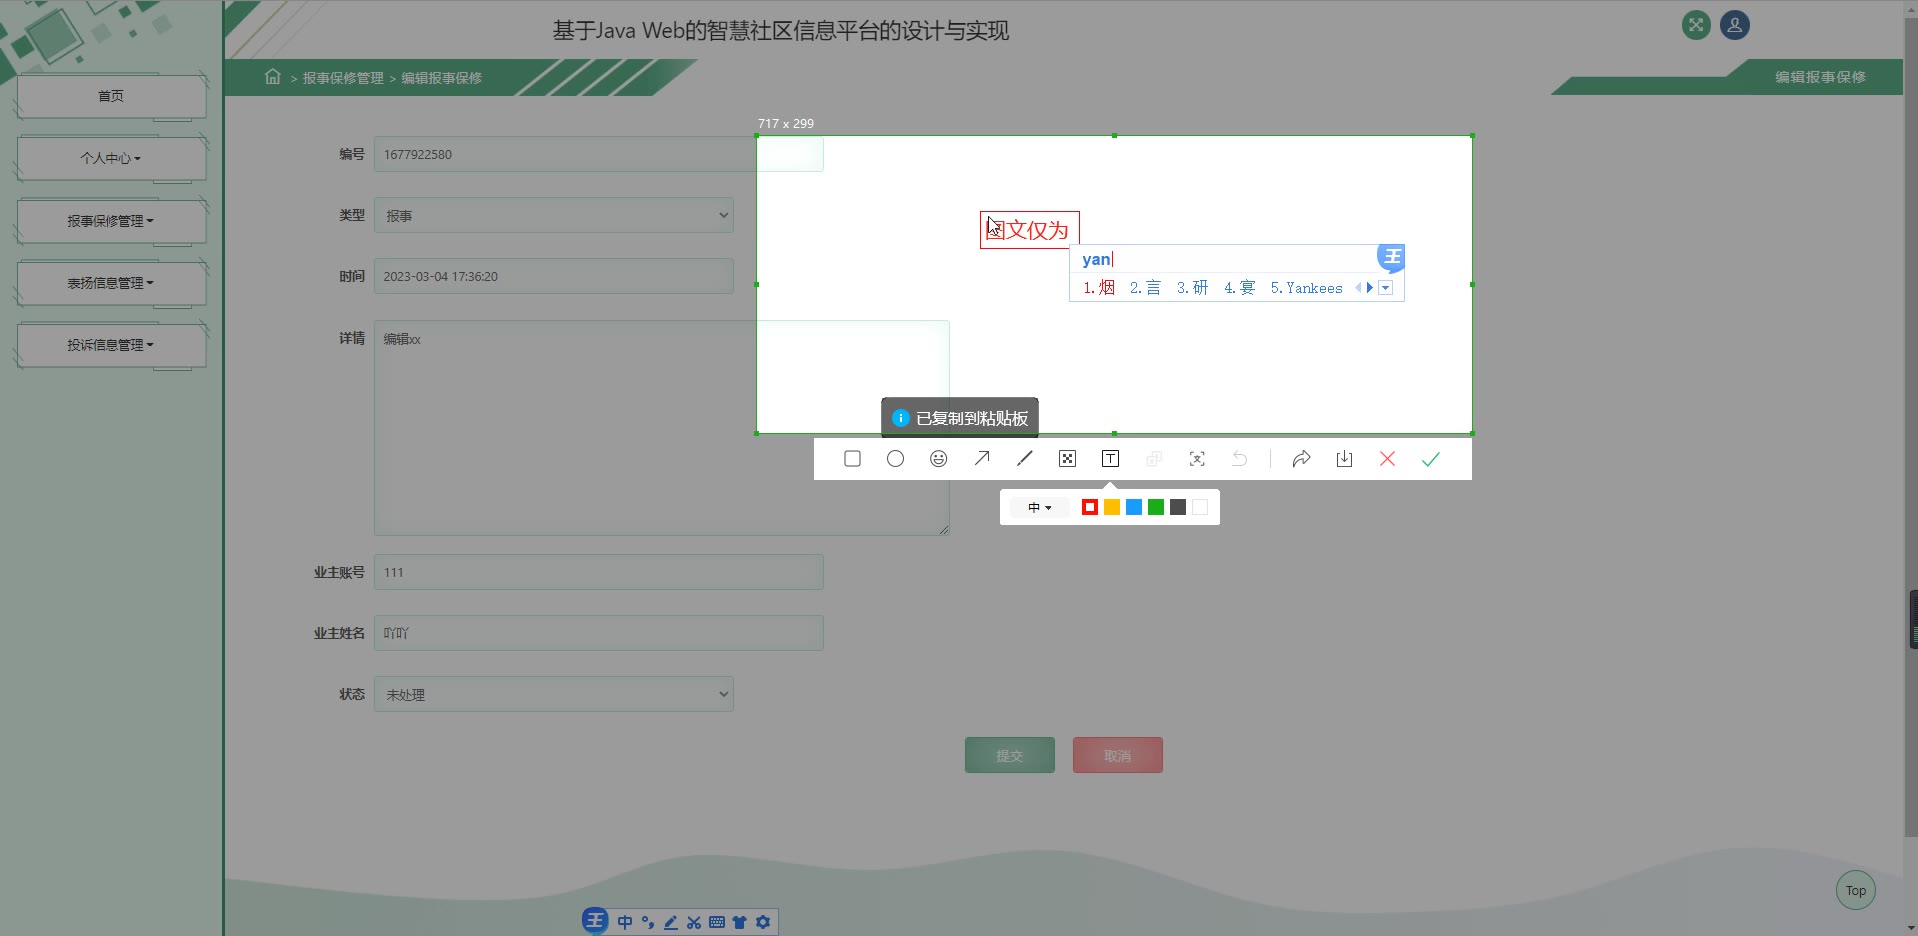Screen dimensions: 1918x936
Task: Toggle punctuation mode in the IME bar
Action: pyautogui.click(x=648, y=922)
